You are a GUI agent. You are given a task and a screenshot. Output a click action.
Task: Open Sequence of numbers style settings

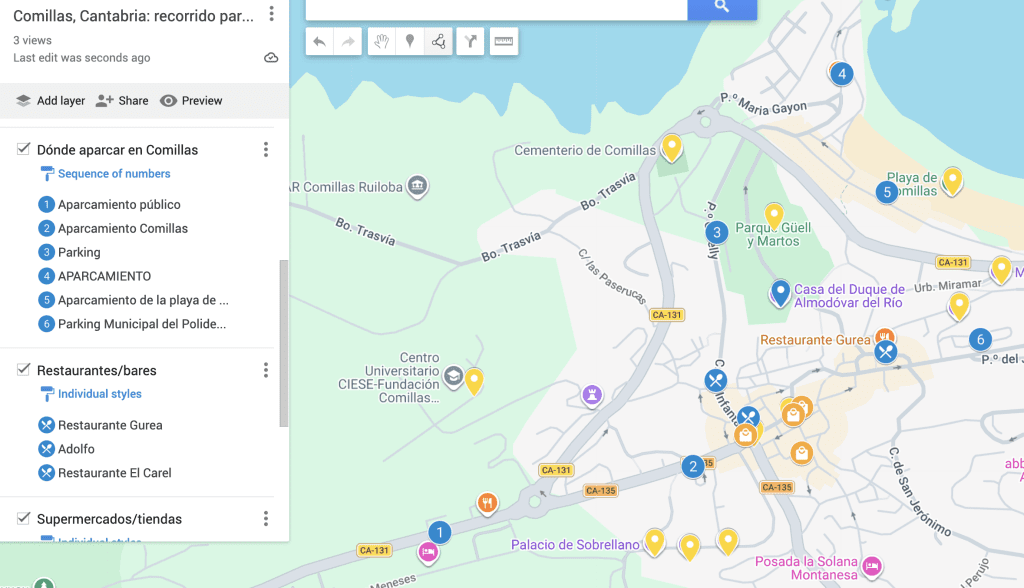[x=114, y=174]
